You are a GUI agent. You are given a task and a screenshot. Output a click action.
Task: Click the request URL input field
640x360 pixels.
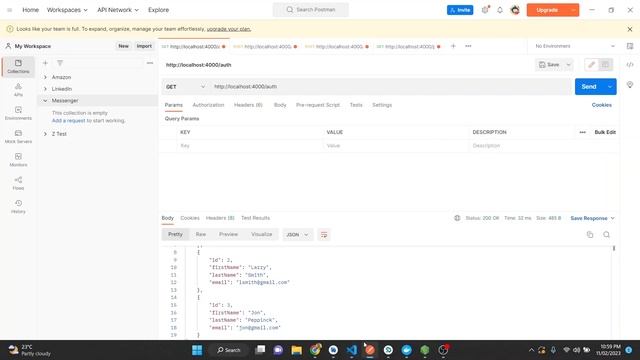pyautogui.click(x=391, y=87)
